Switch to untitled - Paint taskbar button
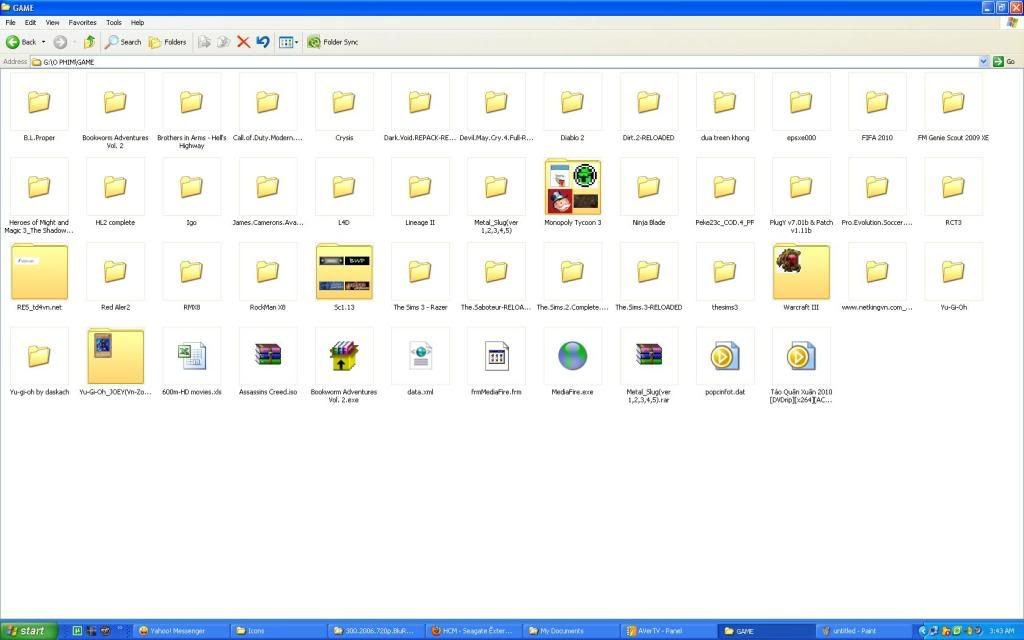This screenshot has height=640, width=1024. 863,631
